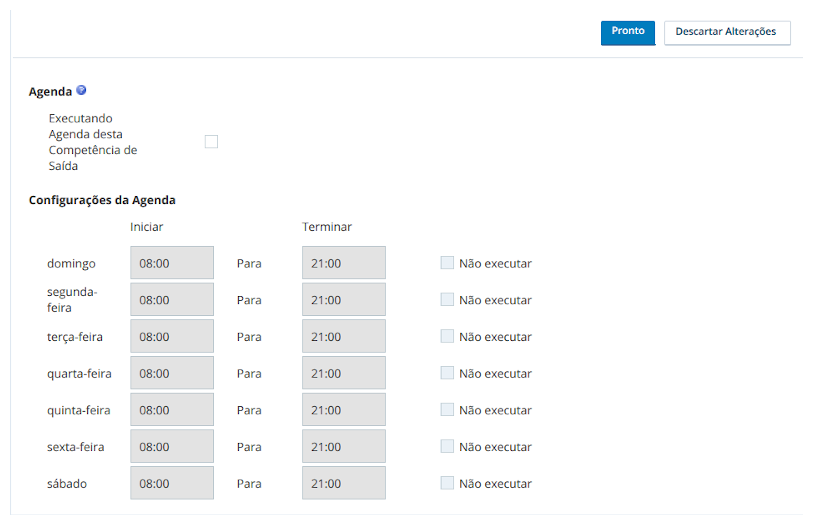Image resolution: width=814 pixels, height=526 pixels.
Task: Check Não executar for sexta-feira
Action: 447,446
